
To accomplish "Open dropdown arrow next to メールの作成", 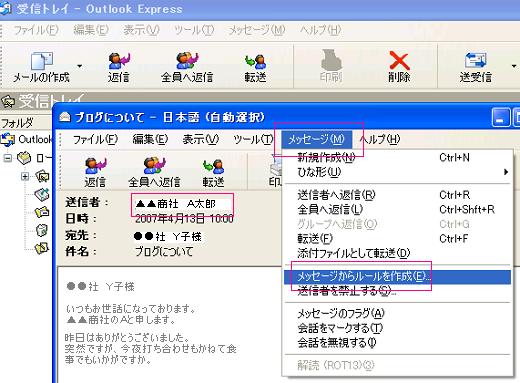I will (x=79, y=66).
